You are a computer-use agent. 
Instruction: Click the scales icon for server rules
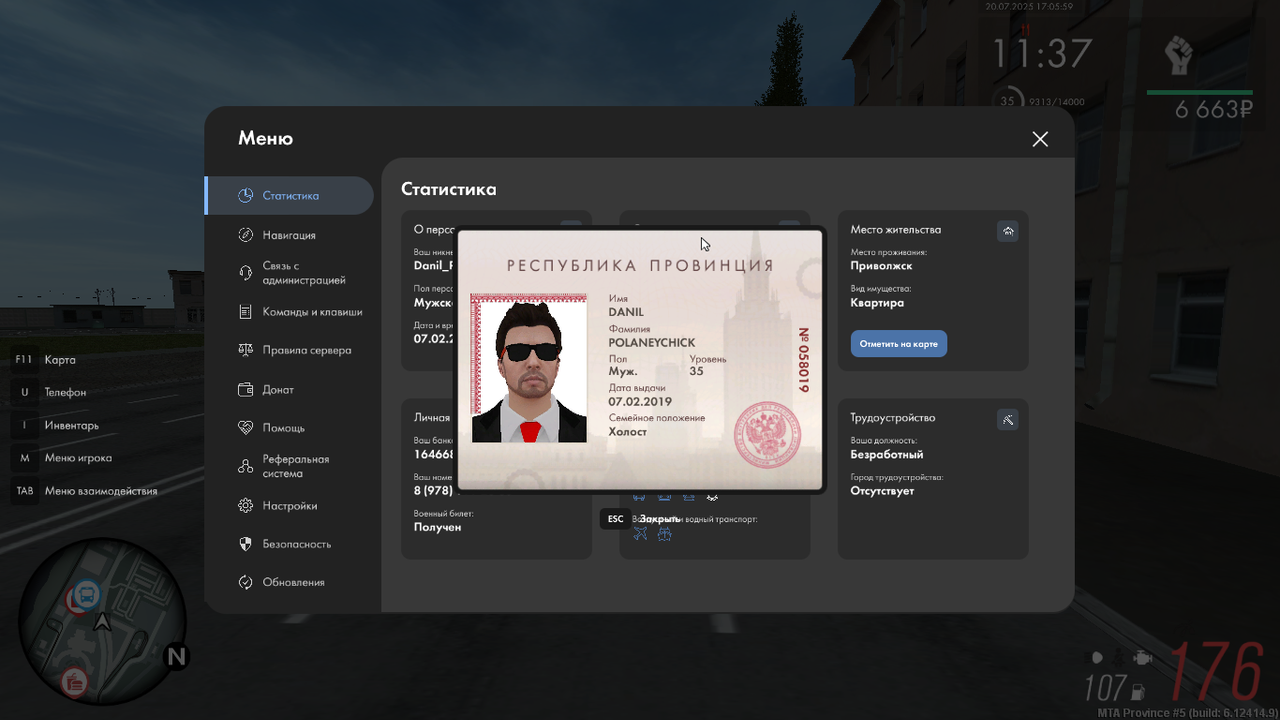click(x=245, y=350)
